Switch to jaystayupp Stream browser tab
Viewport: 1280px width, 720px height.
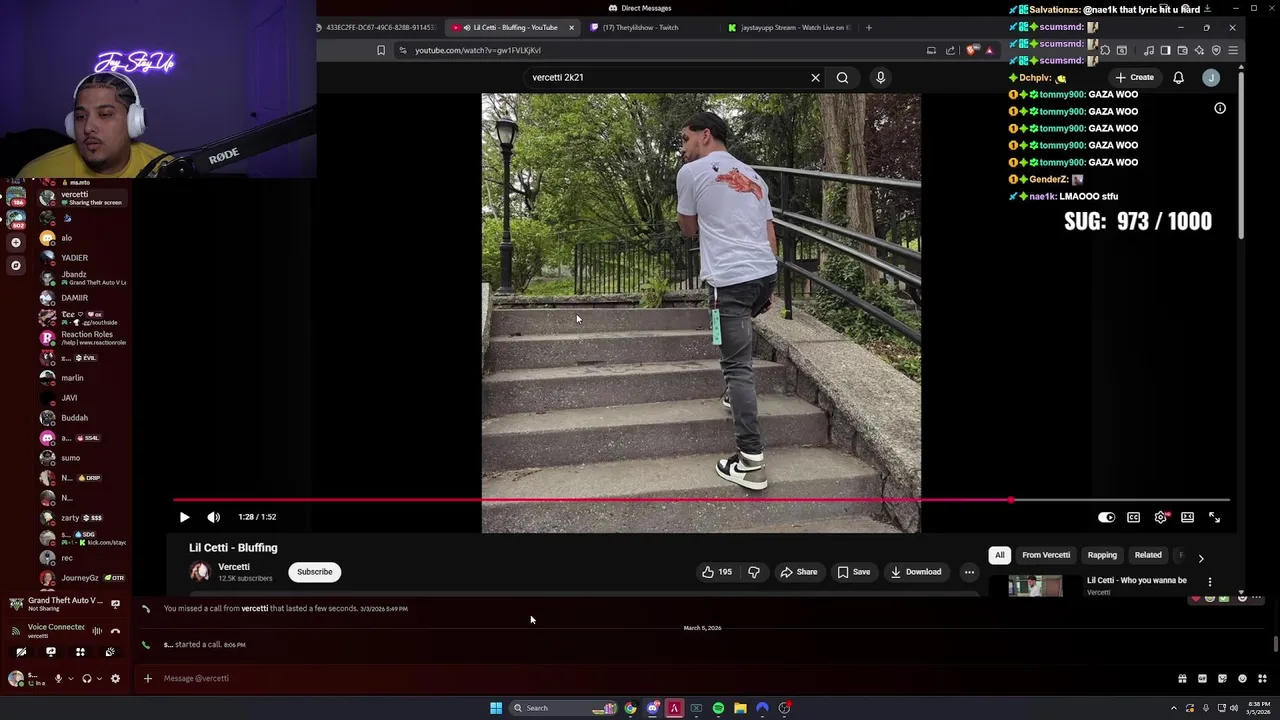(x=788, y=27)
